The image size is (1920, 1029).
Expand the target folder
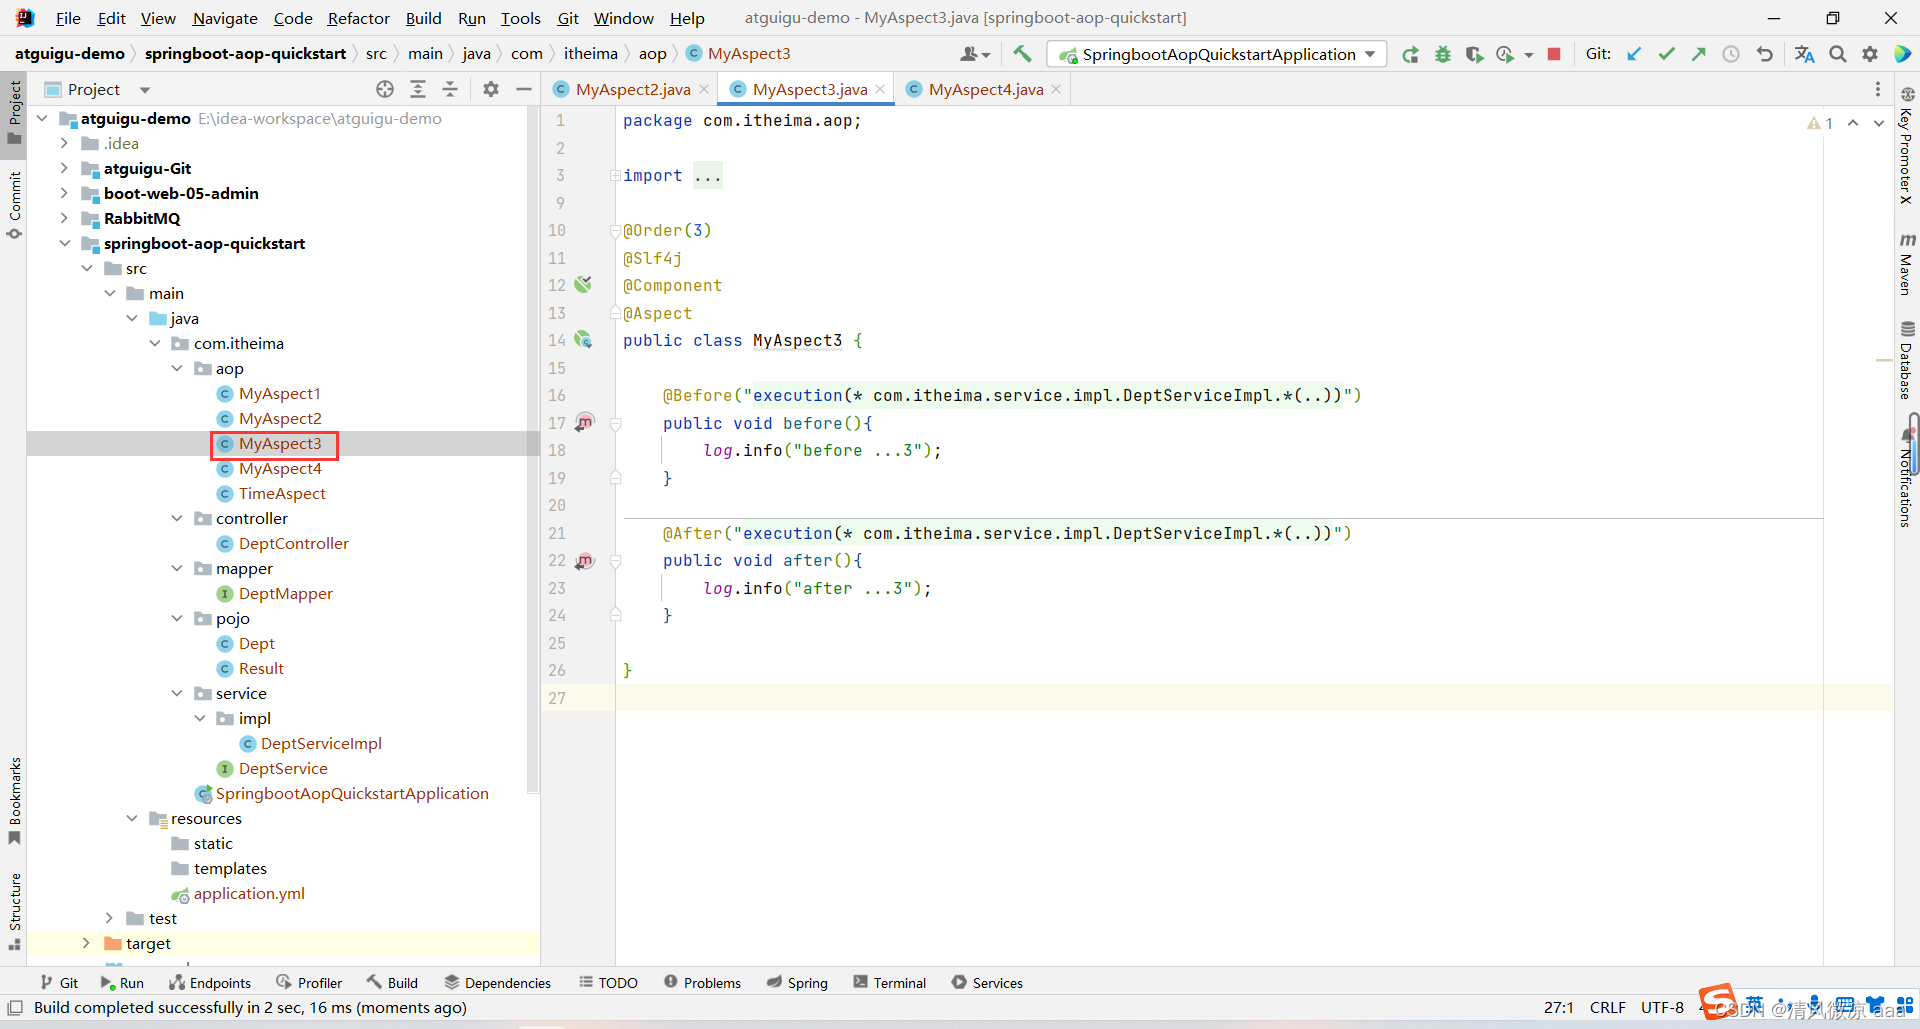coord(86,943)
